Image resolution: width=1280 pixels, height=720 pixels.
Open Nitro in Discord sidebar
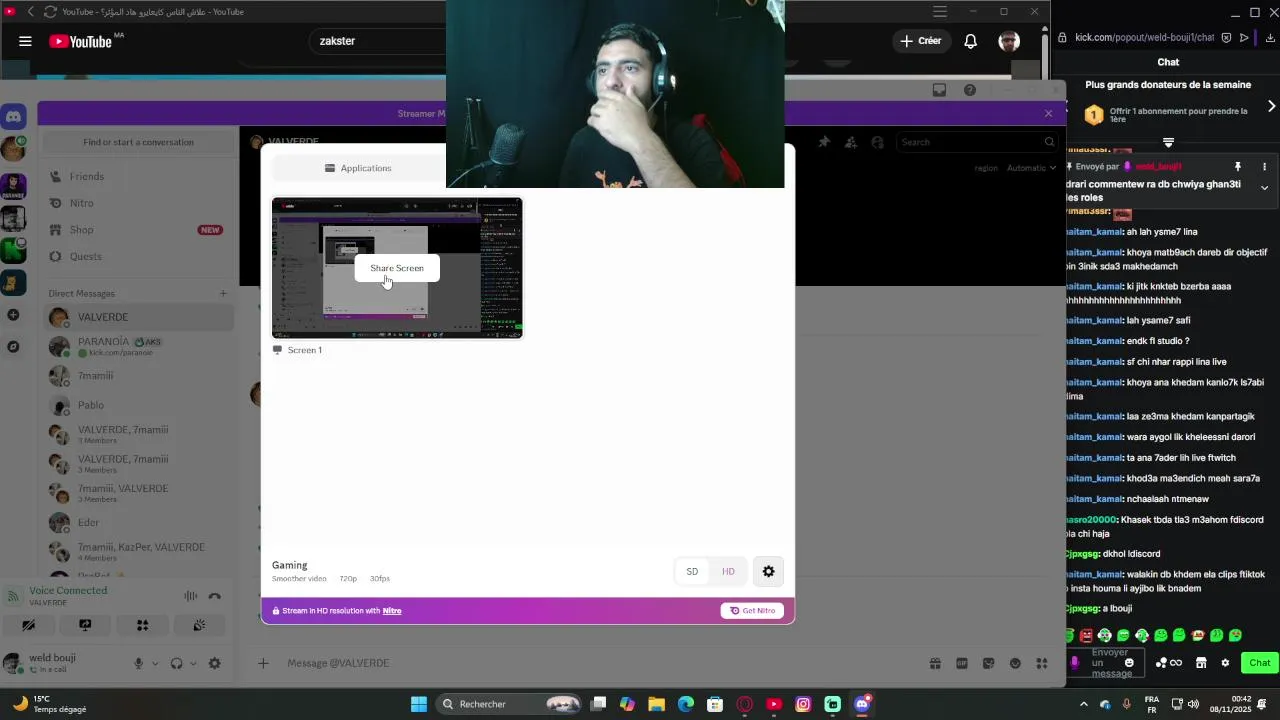pyautogui.click(x=139, y=203)
